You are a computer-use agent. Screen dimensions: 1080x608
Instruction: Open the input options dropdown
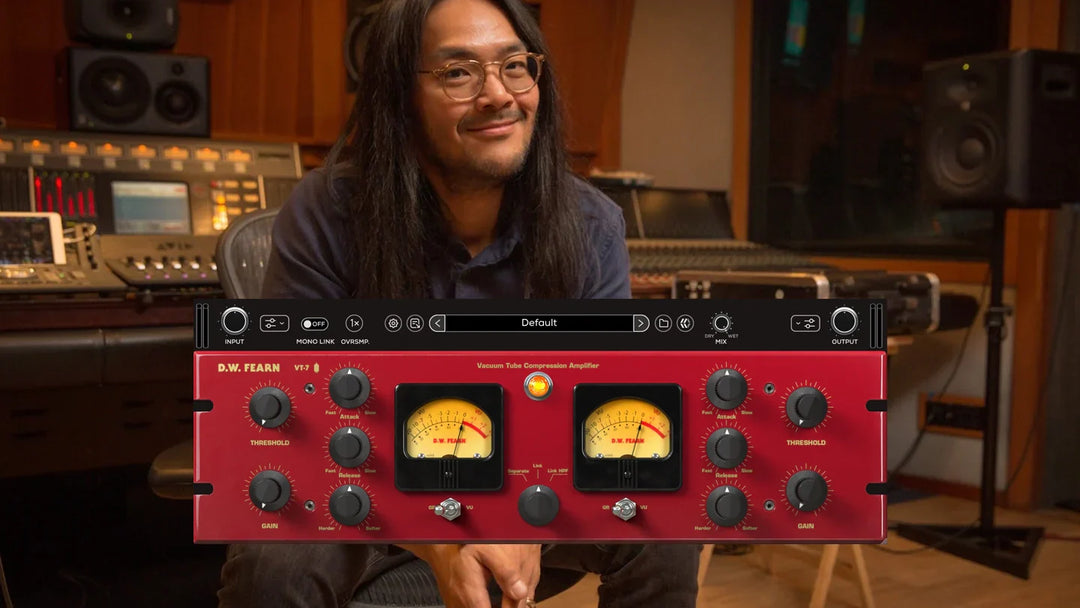click(274, 323)
